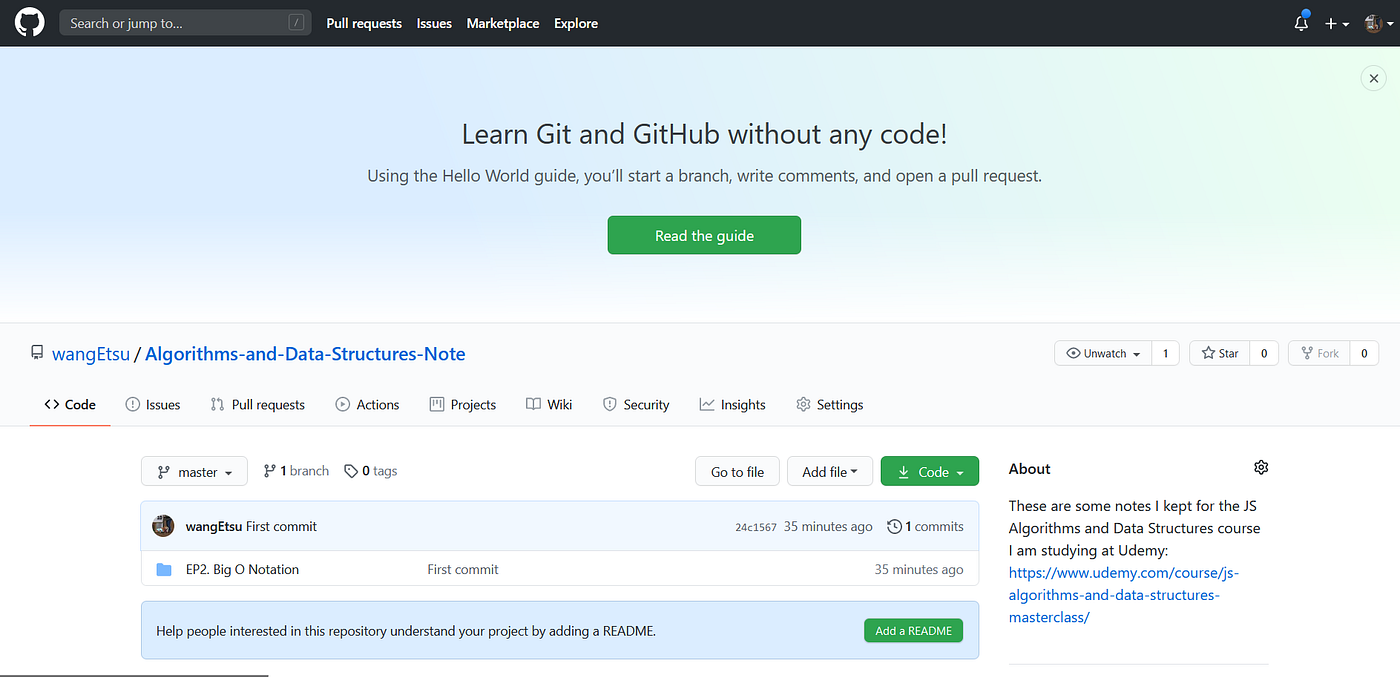Open Marketplace in top navigation
Image resolution: width=1400 pixels, height=677 pixels.
(x=503, y=23)
